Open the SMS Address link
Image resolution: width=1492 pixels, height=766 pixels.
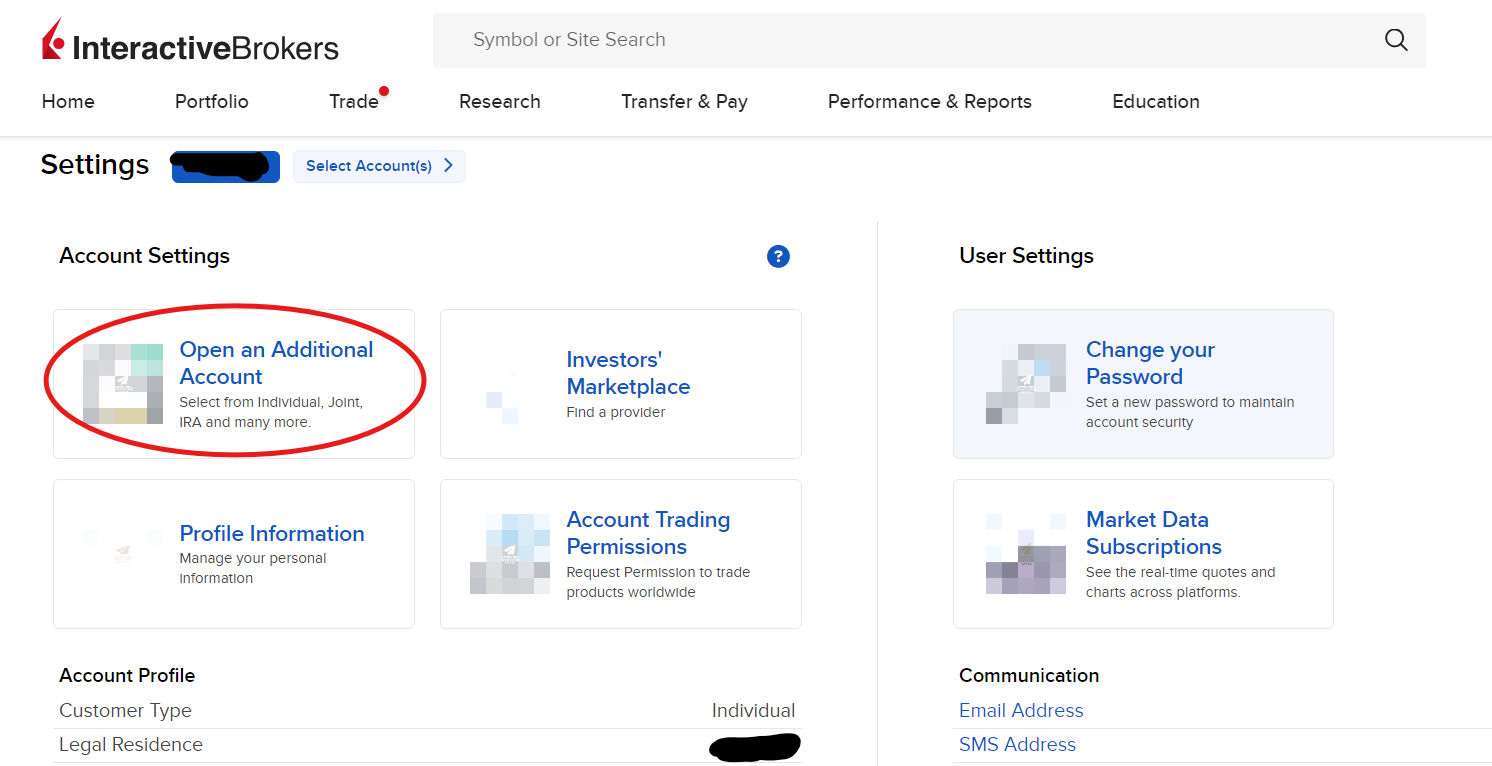point(1017,745)
